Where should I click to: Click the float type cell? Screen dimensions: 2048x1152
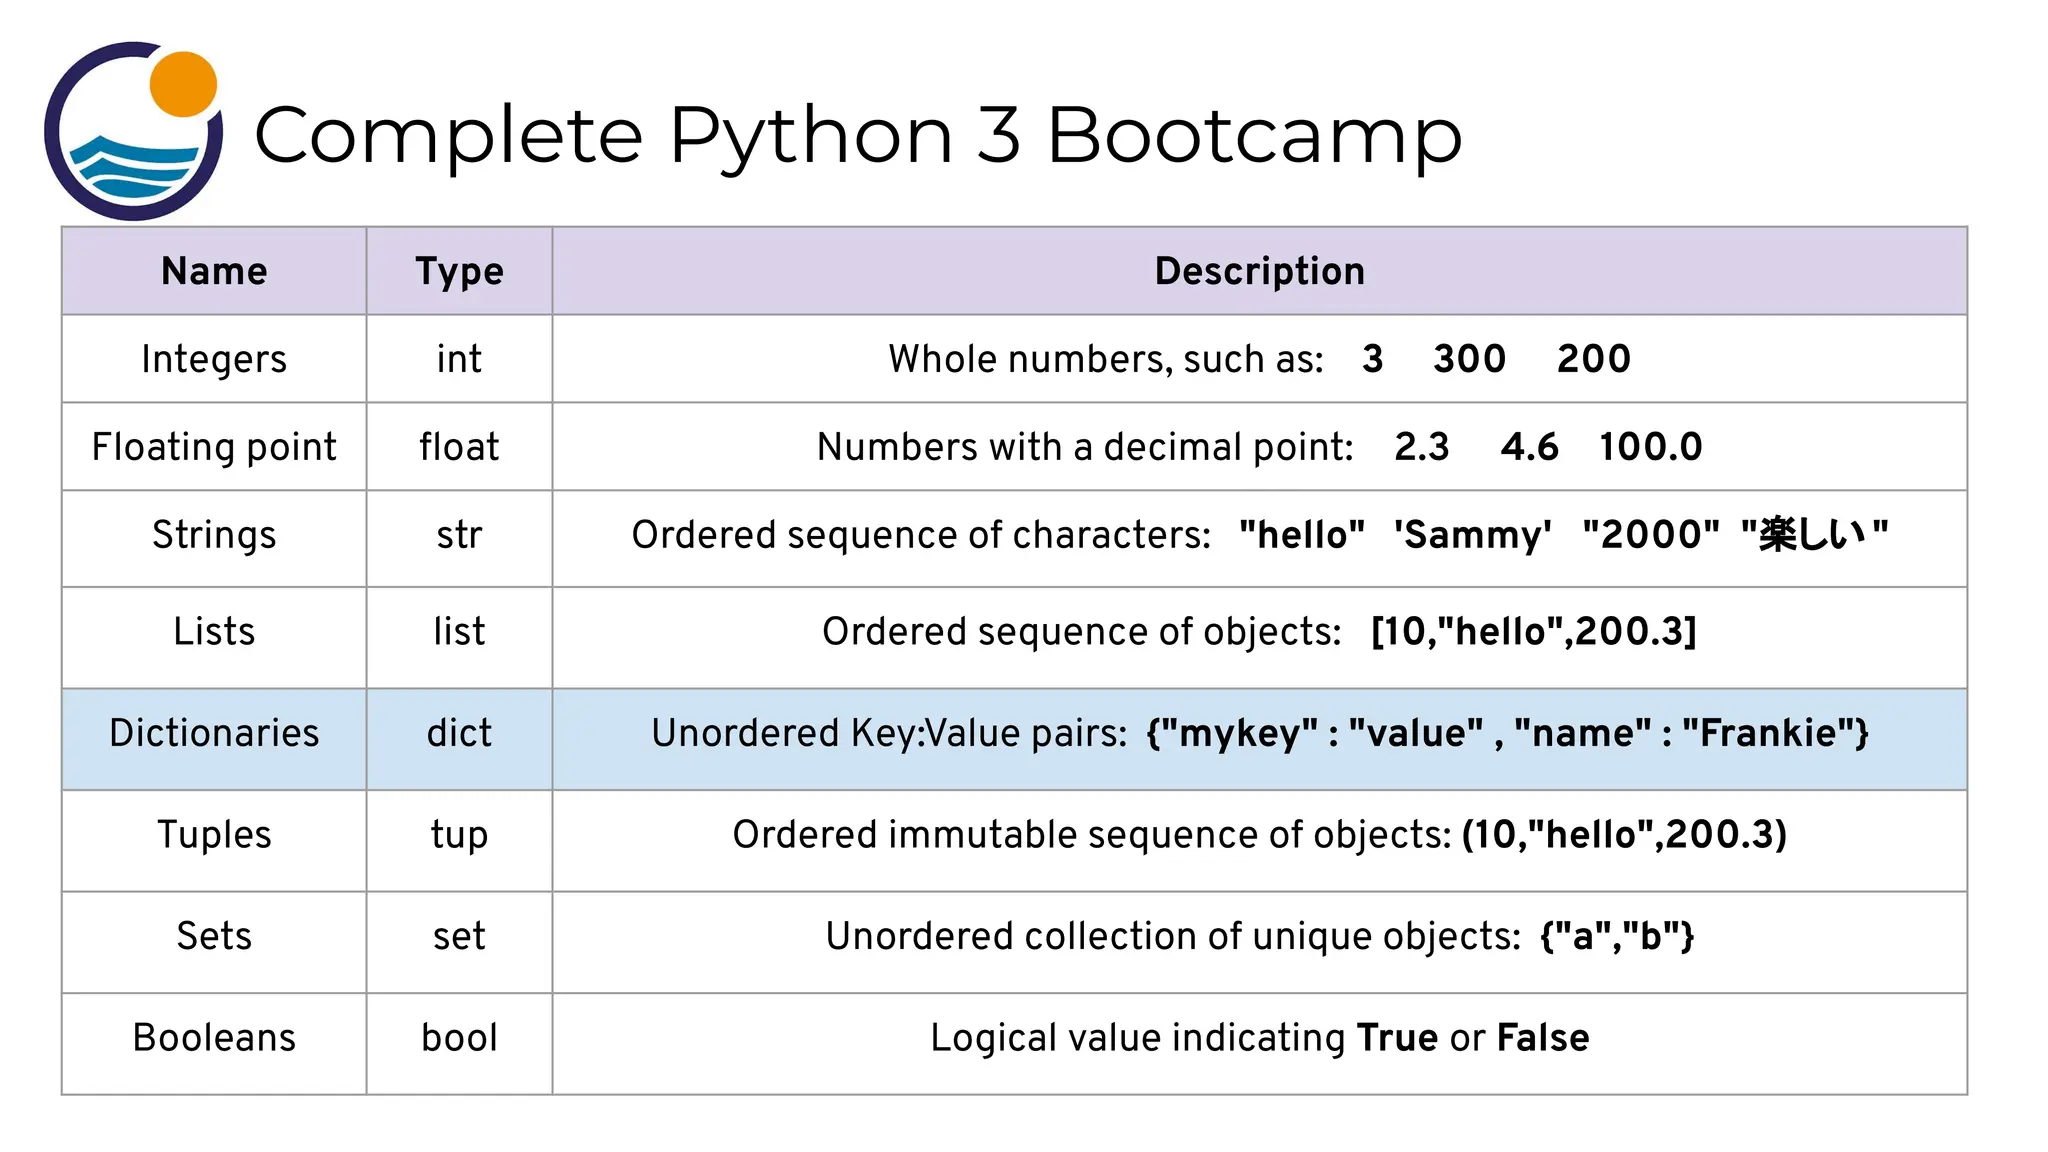tap(459, 447)
